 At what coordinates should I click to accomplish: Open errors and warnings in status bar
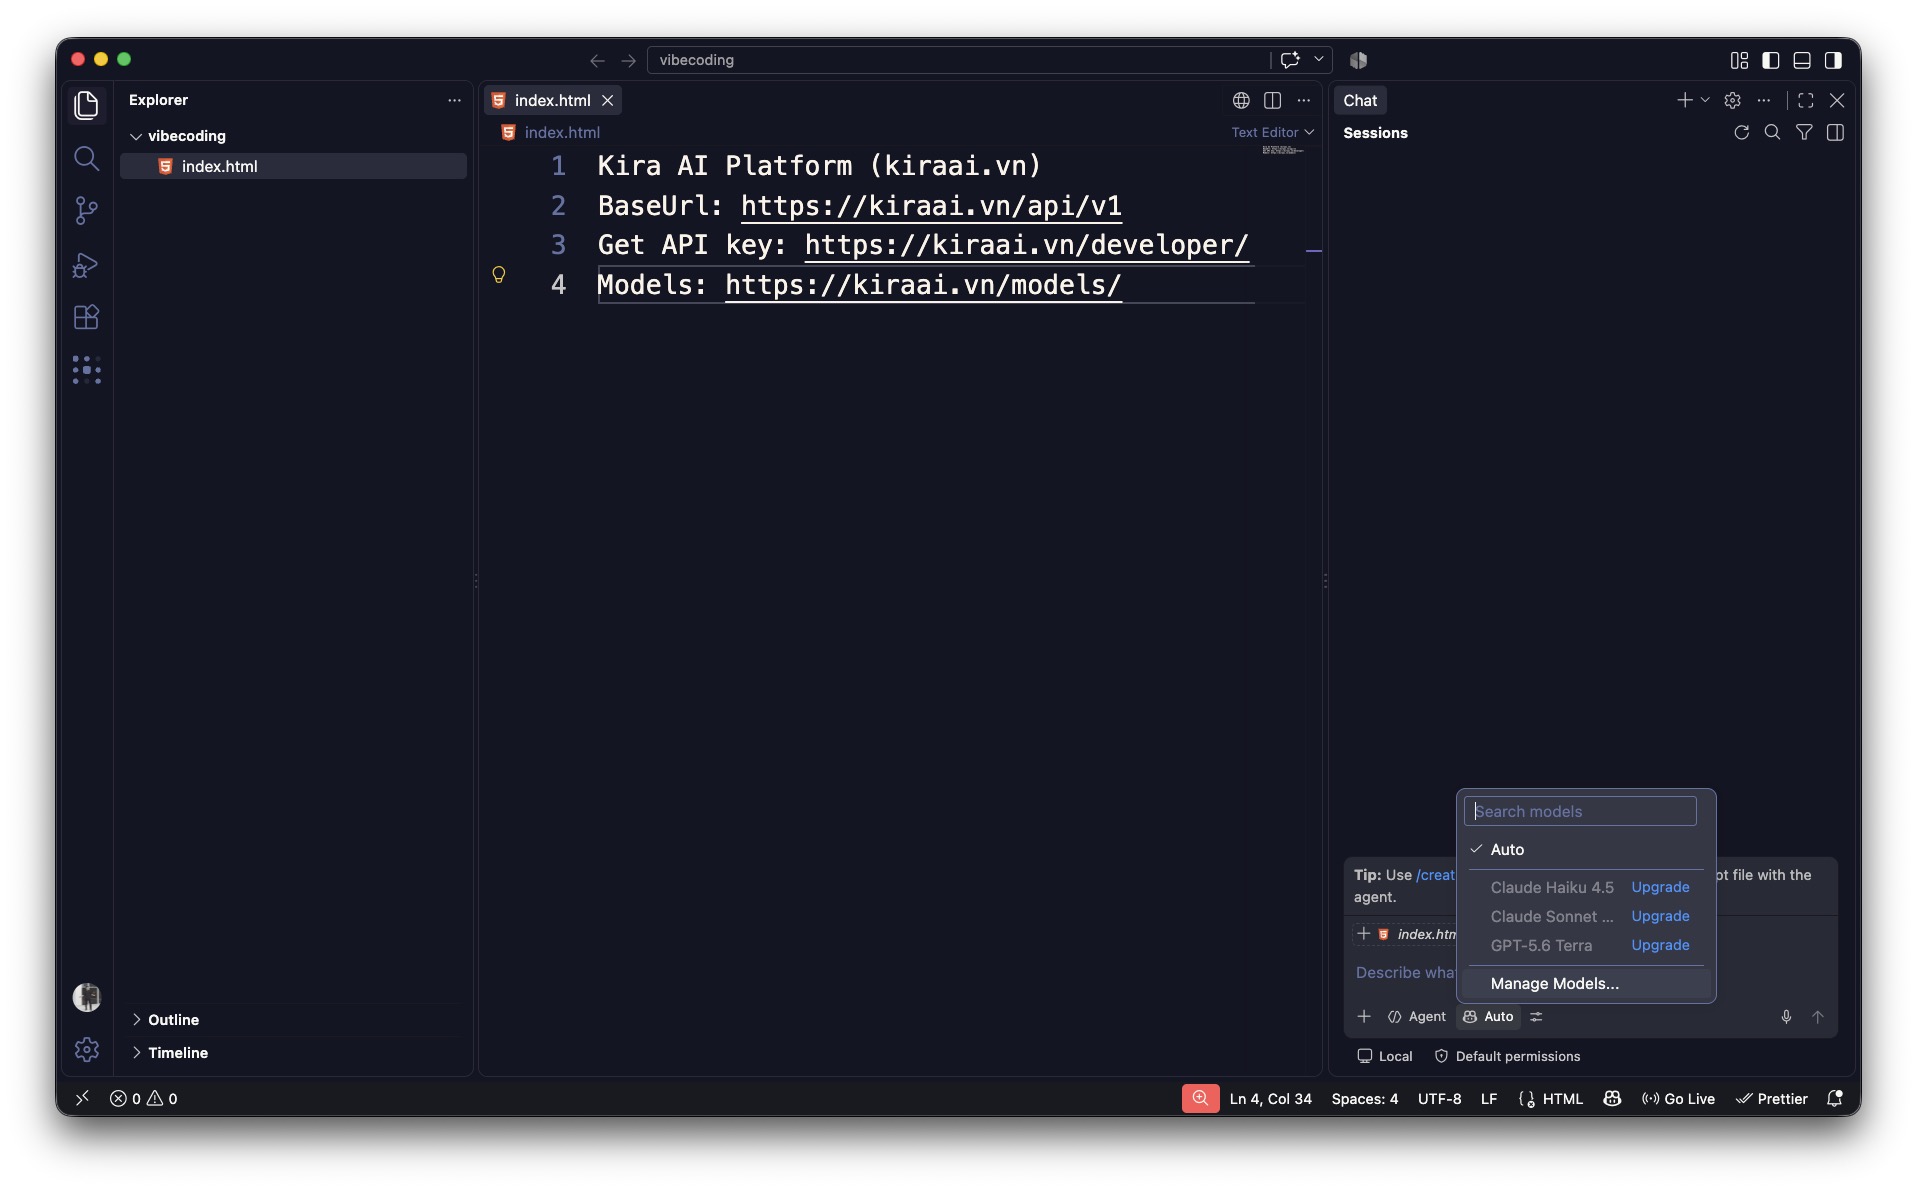click(143, 1099)
